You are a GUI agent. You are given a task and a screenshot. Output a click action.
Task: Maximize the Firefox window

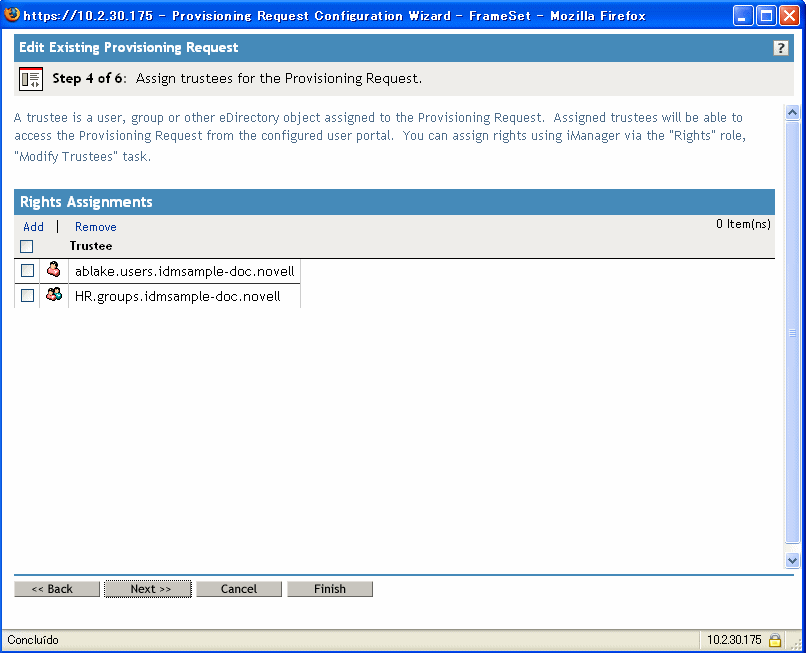click(x=766, y=16)
